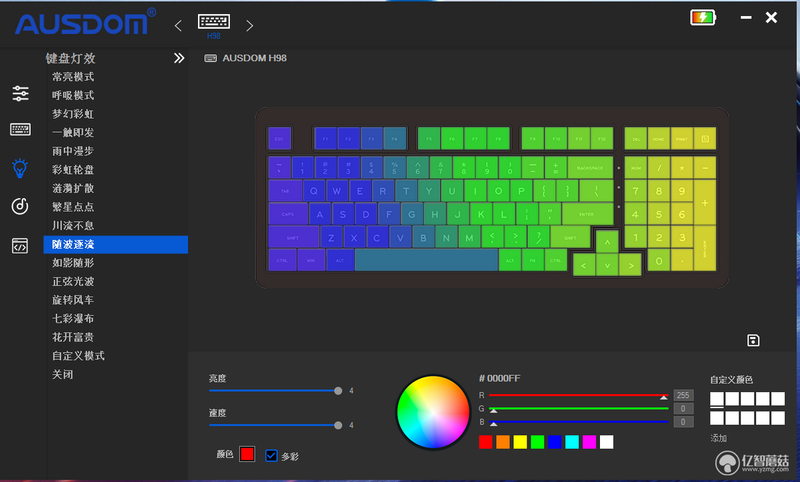Click the AUSDOM logo
The image size is (800, 482).
[x=85, y=22]
